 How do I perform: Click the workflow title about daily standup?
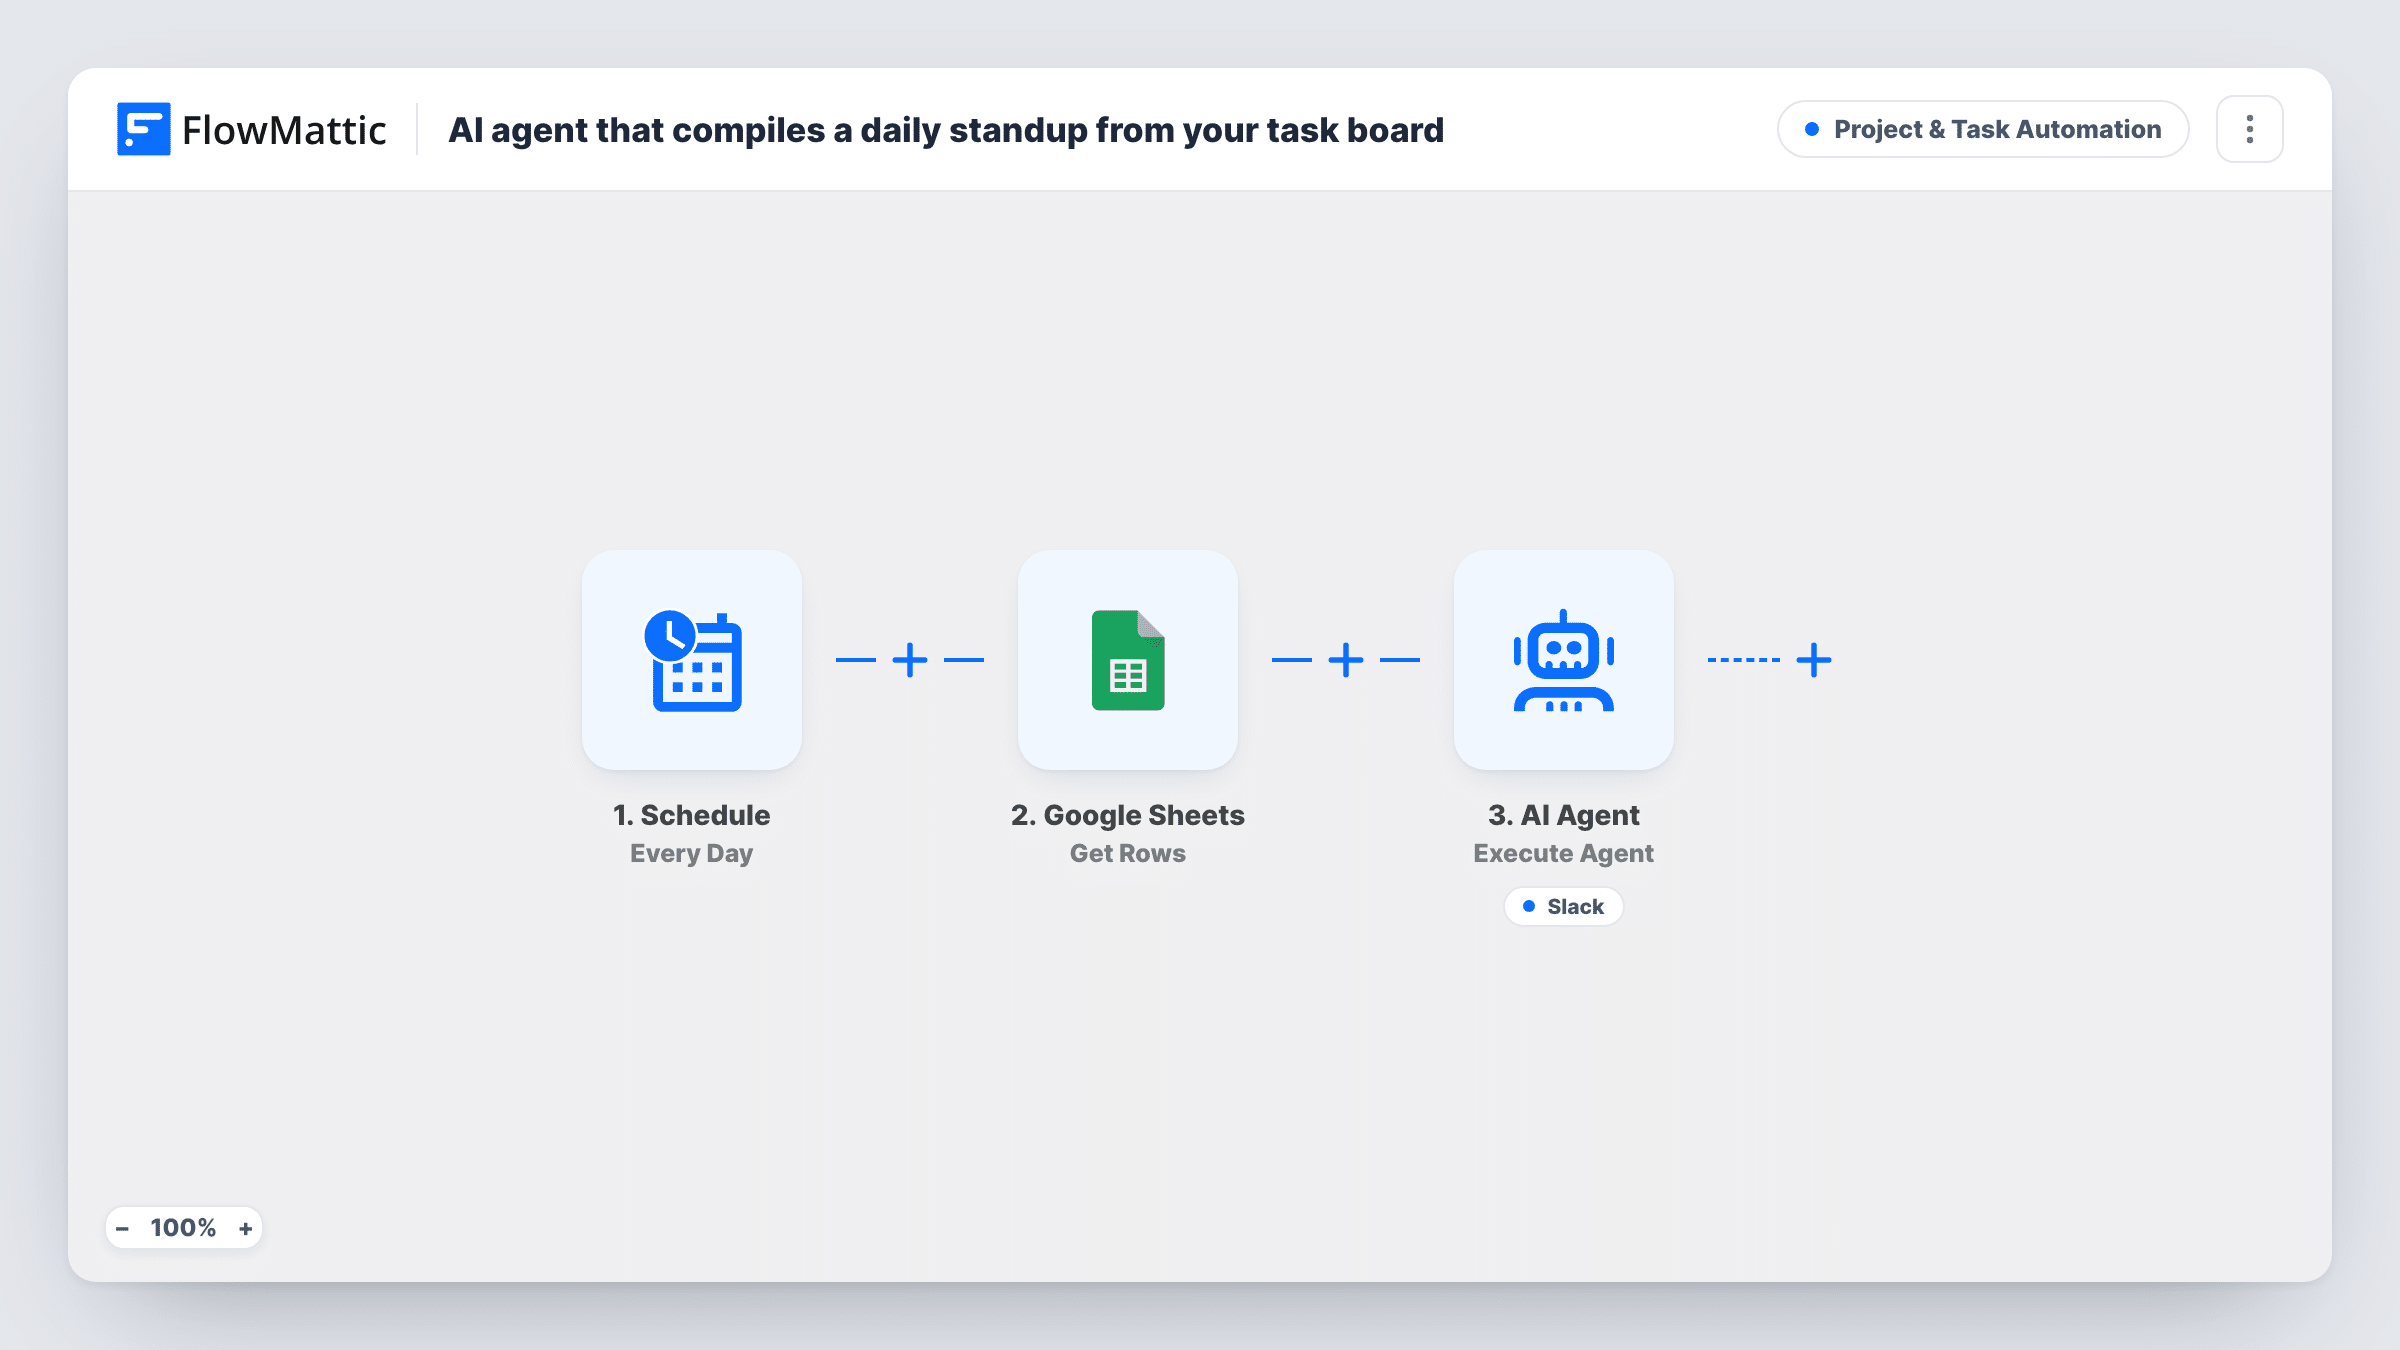[946, 130]
